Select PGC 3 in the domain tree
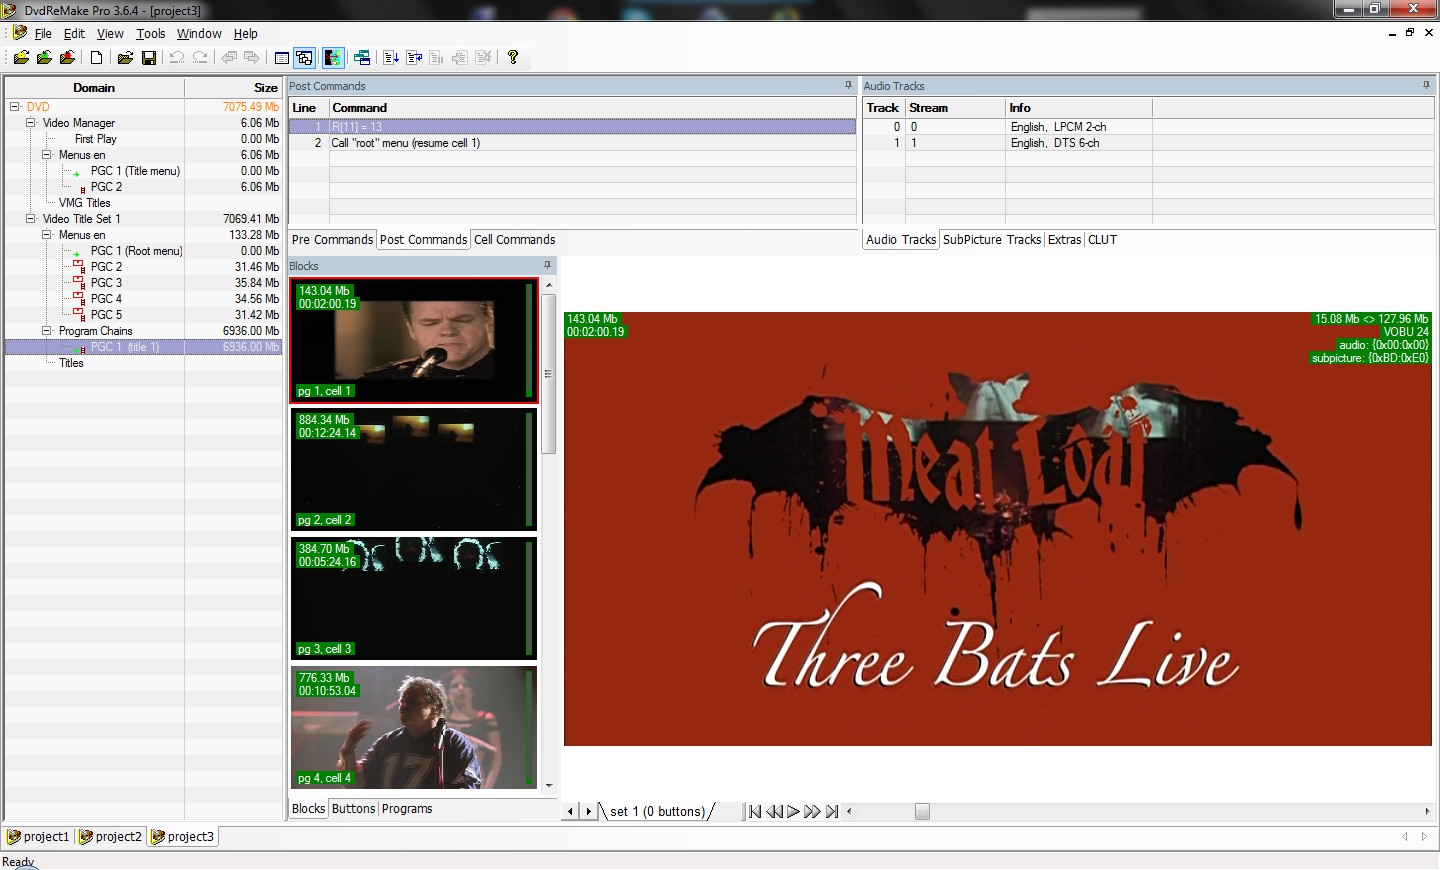 (x=106, y=283)
